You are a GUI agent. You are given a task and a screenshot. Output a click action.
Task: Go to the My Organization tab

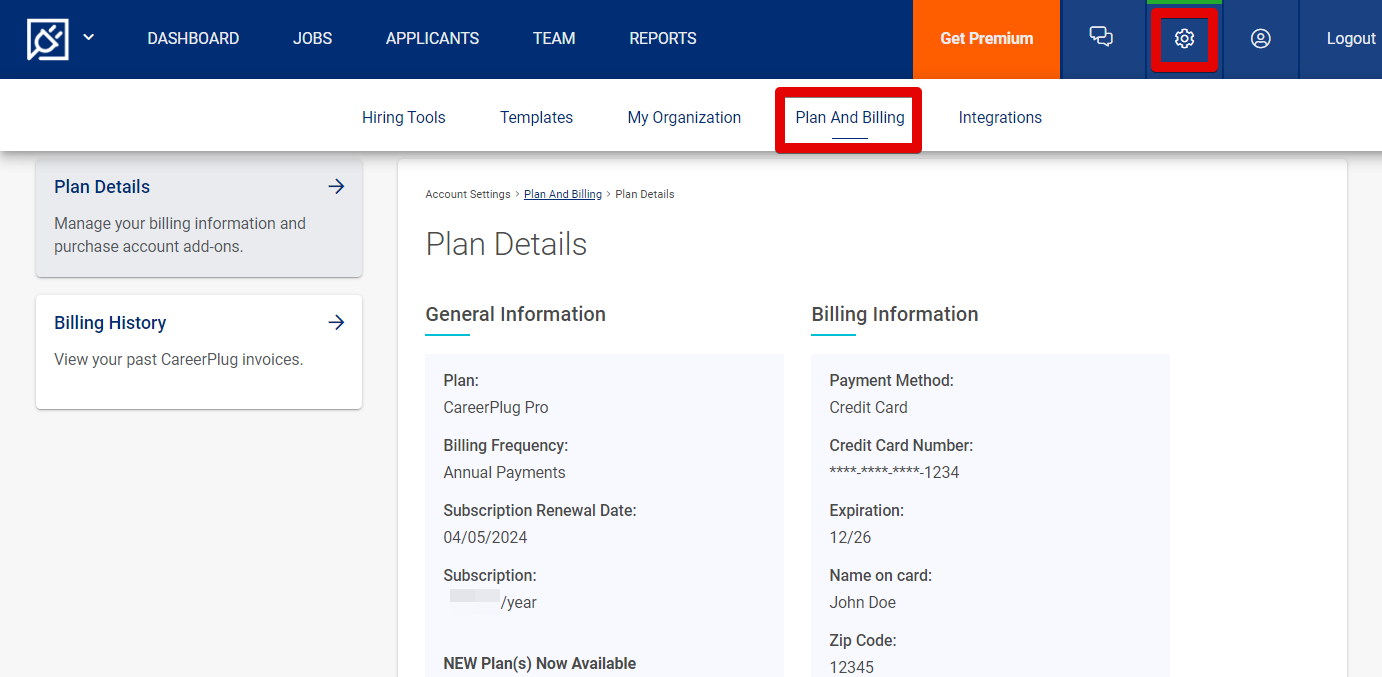684,117
